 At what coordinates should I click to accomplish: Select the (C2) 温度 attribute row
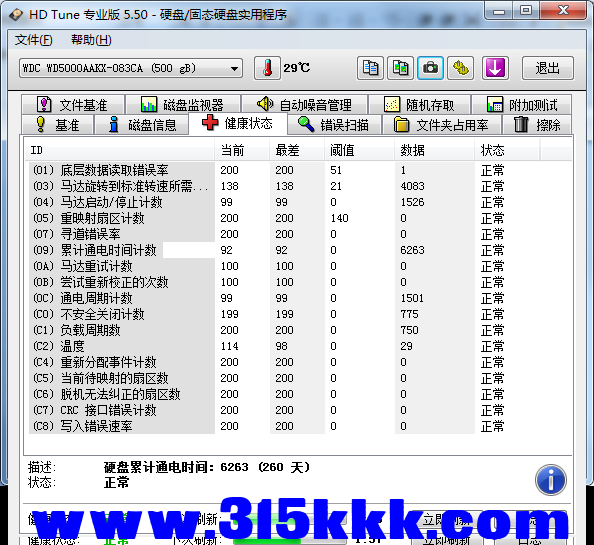pyautogui.click(x=299, y=346)
